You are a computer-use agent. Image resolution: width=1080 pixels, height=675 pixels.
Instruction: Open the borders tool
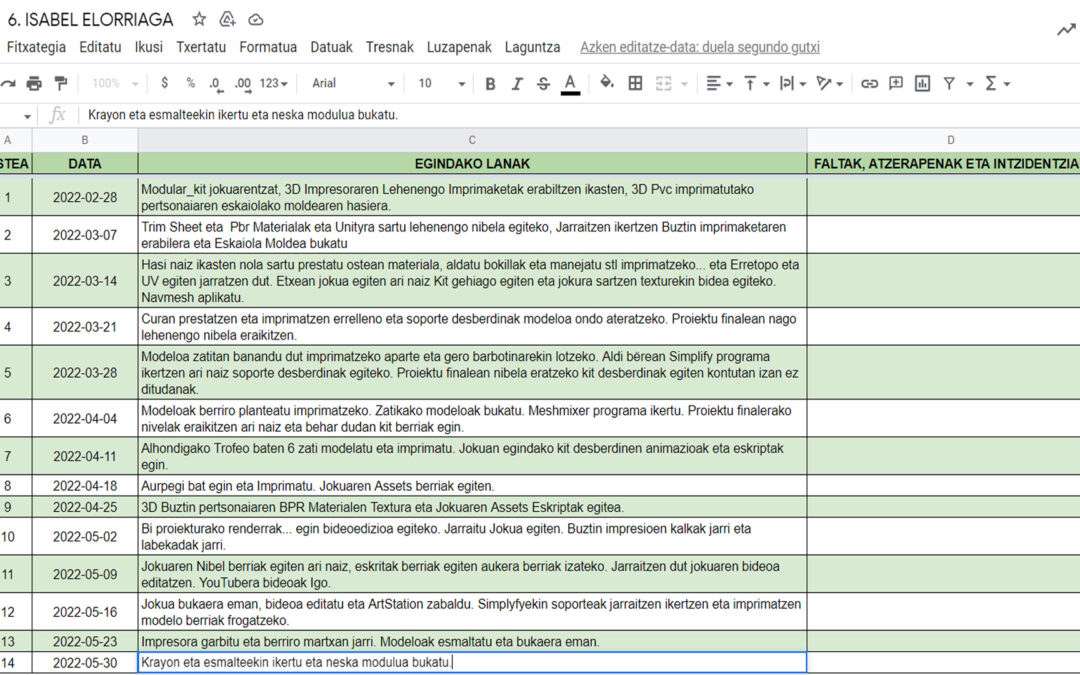pos(635,83)
